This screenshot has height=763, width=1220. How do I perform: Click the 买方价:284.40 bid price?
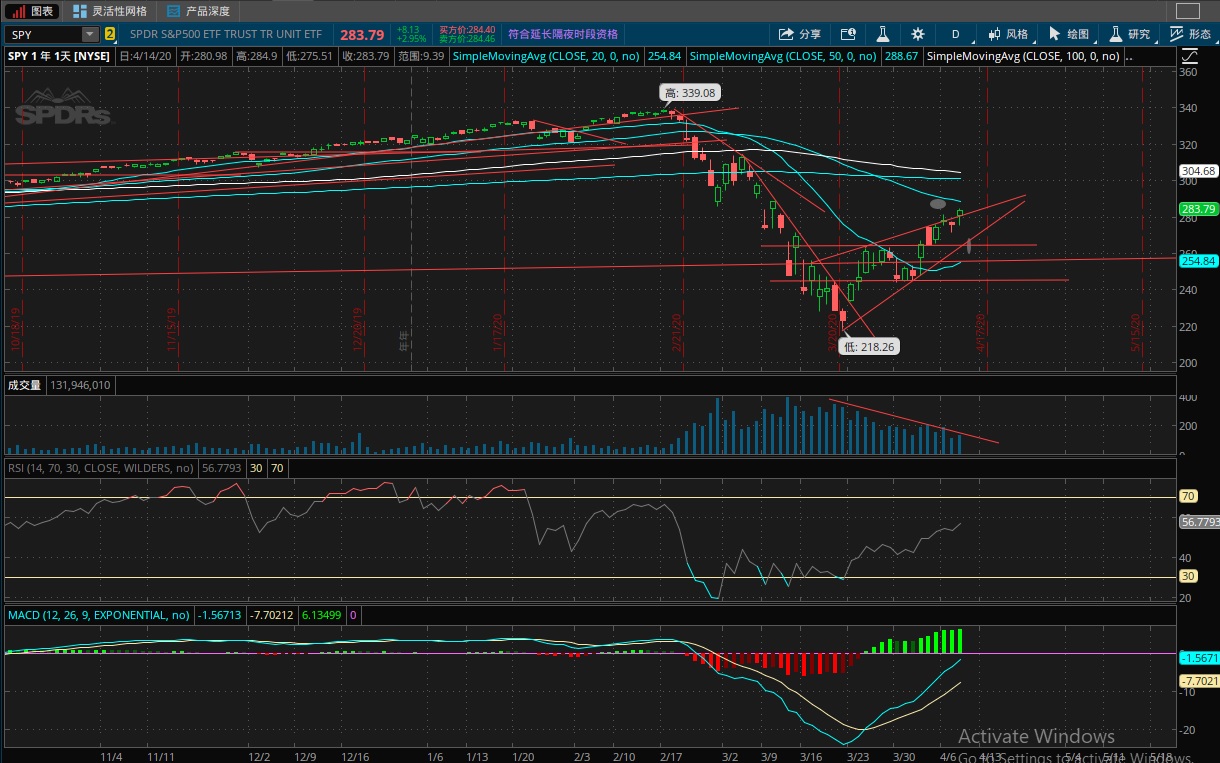[467, 30]
